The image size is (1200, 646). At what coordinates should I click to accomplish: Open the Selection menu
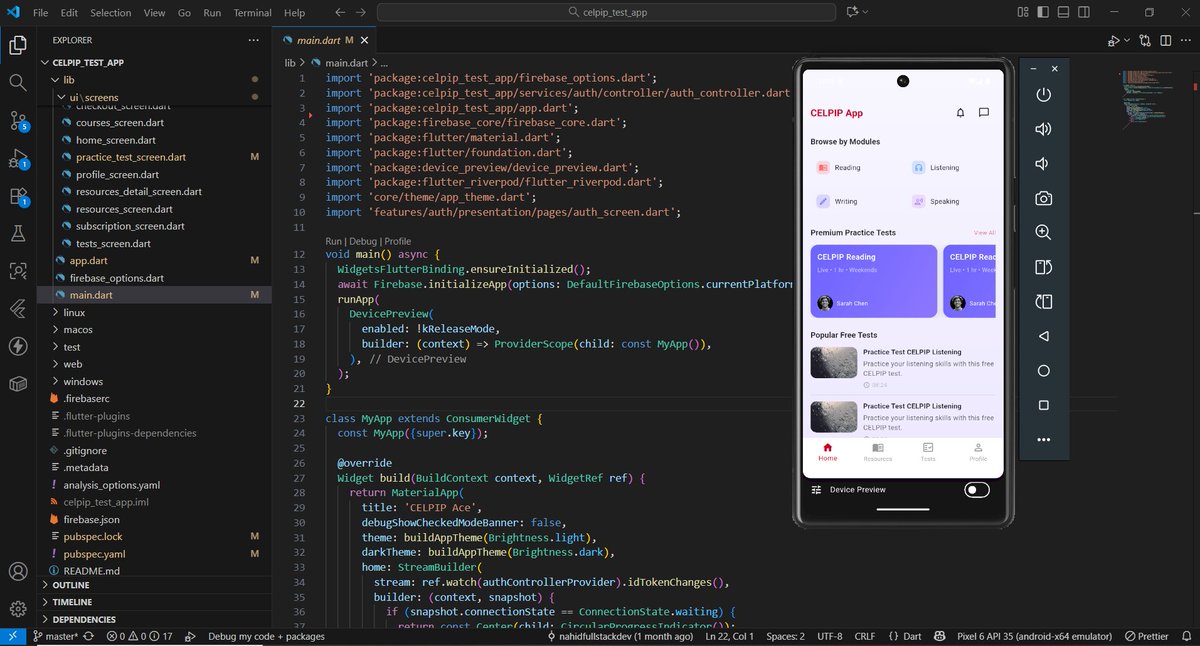click(110, 13)
